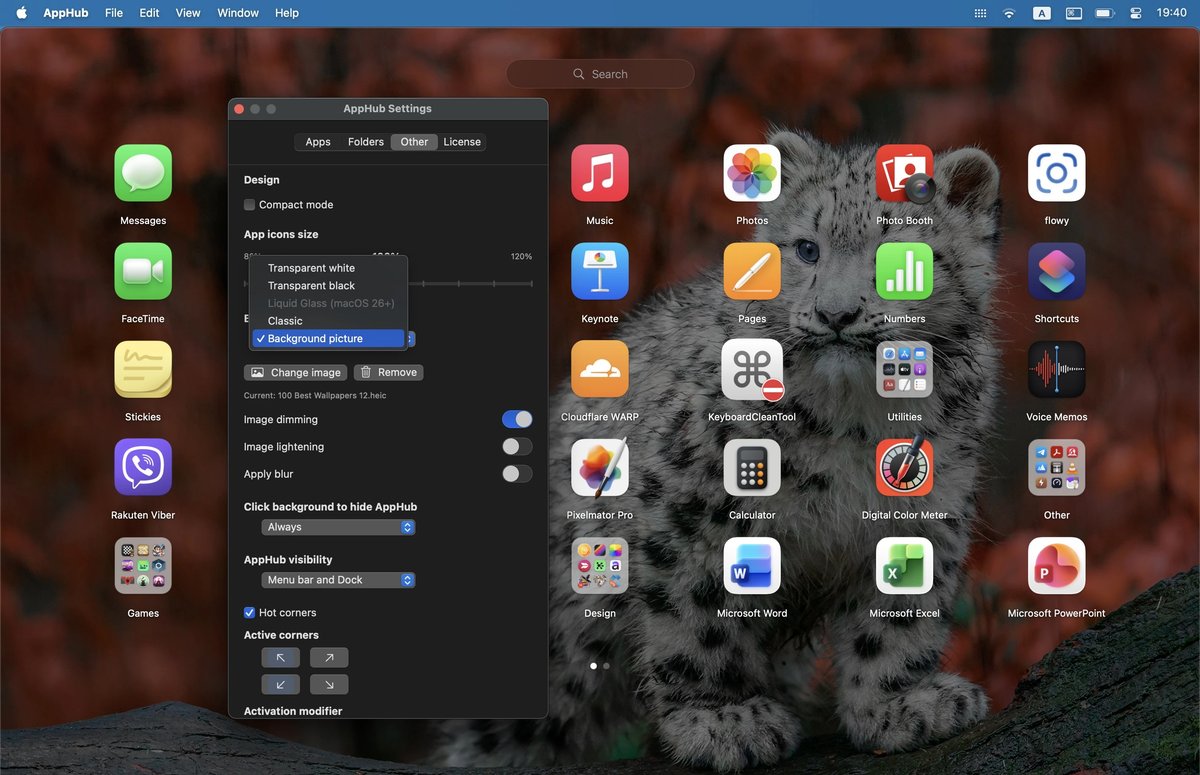Click the Change image button
The width and height of the screenshot is (1200, 775).
point(295,371)
